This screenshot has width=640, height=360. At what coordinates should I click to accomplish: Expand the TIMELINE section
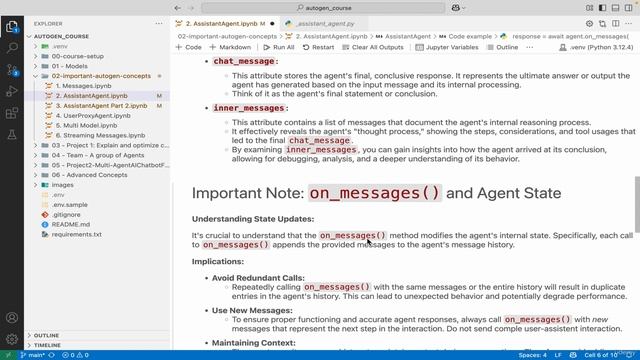coord(47,345)
